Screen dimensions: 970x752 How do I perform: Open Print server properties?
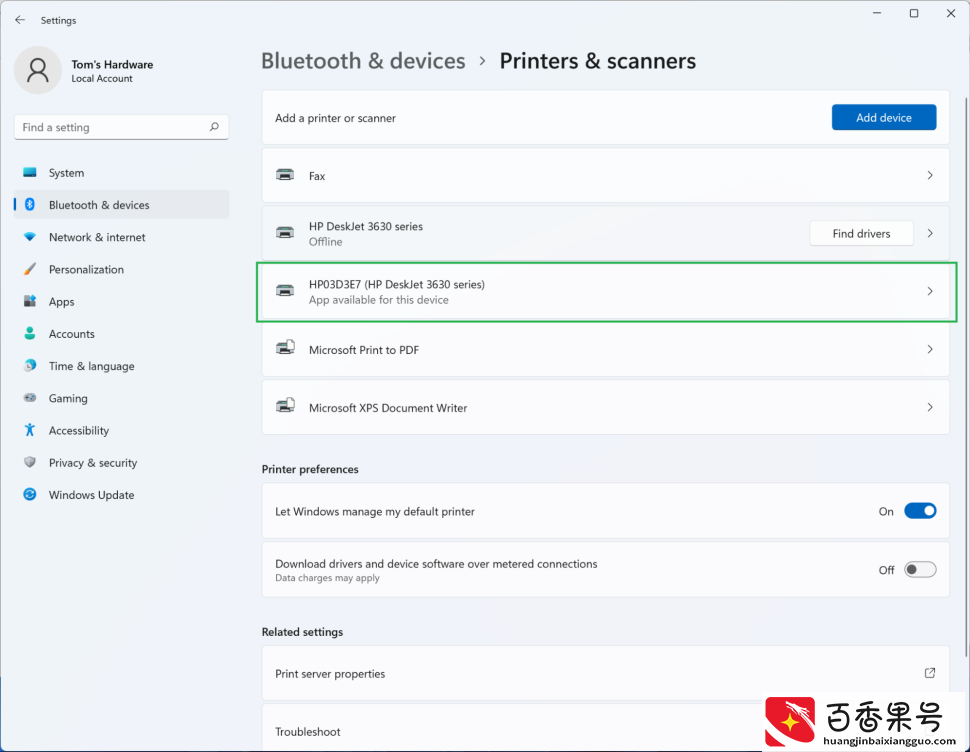tap(606, 673)
